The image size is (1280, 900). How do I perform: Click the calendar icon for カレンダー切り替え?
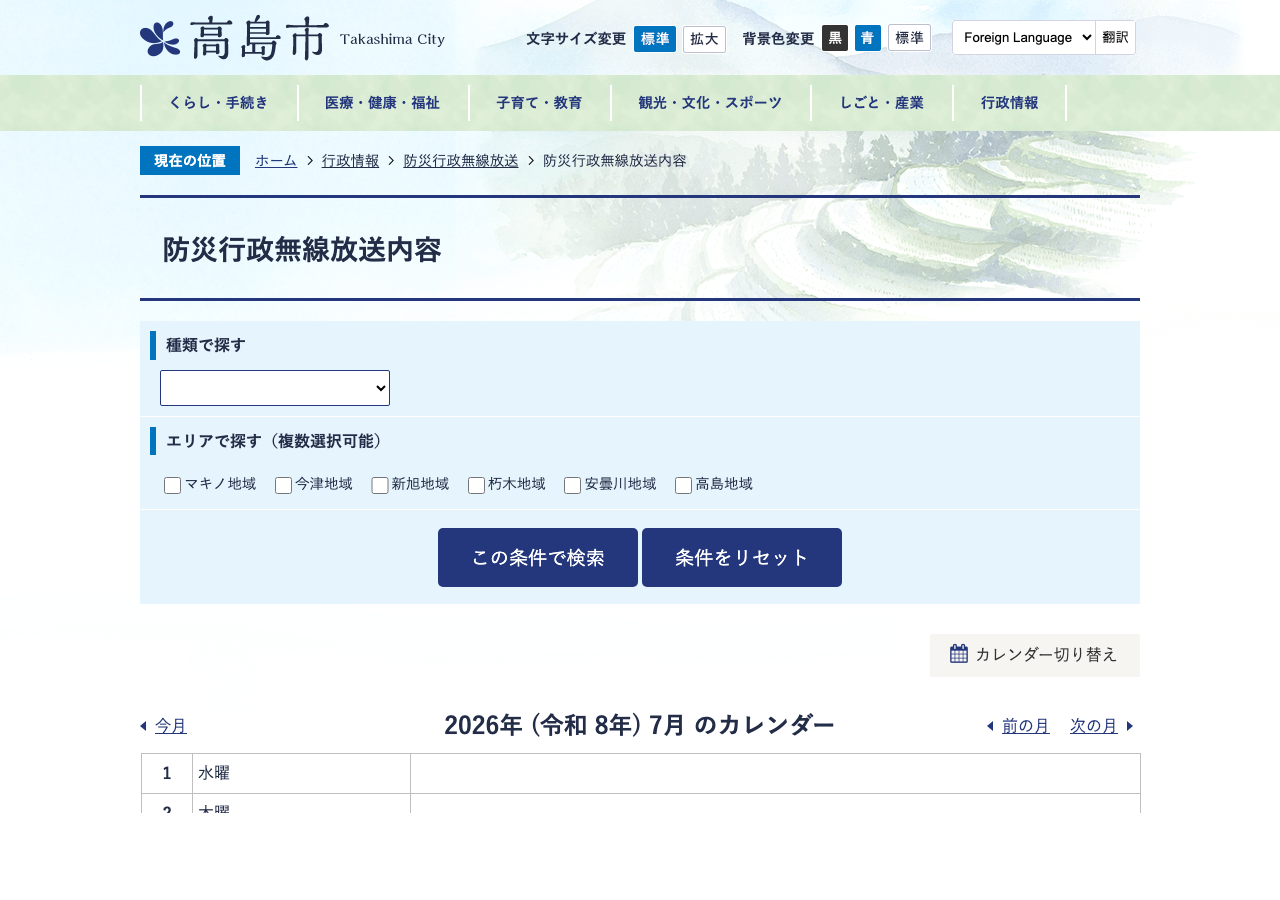point(959,654)
